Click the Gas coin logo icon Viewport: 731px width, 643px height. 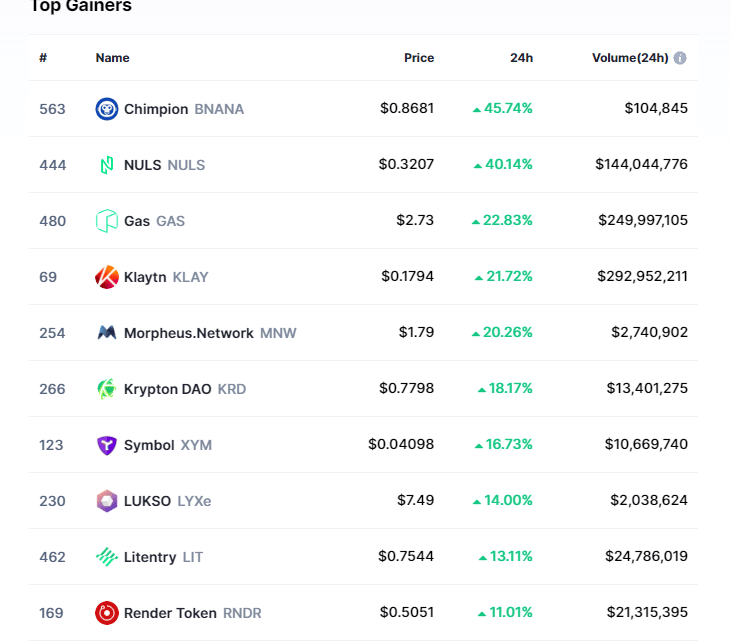tap(107, 221)
